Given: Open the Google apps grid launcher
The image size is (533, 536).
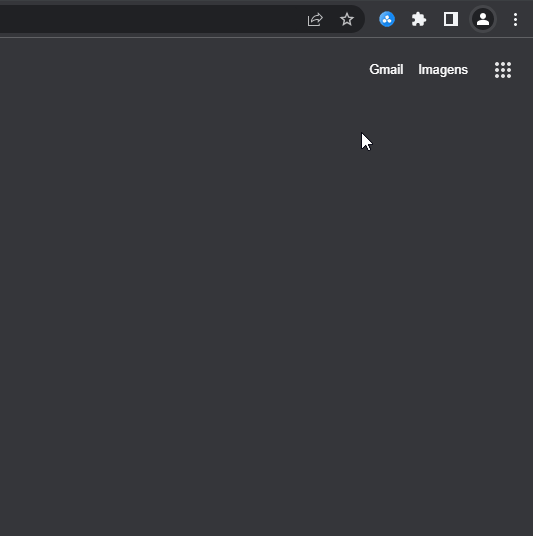Looking at the screenshot, I should 503,70.
